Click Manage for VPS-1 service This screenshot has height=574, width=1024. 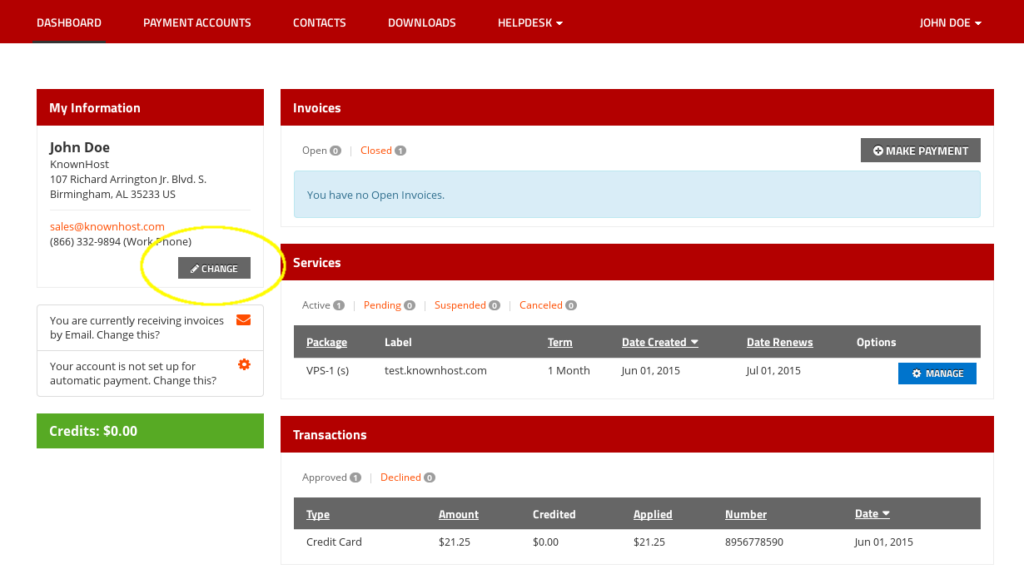[x=937, y=373]
